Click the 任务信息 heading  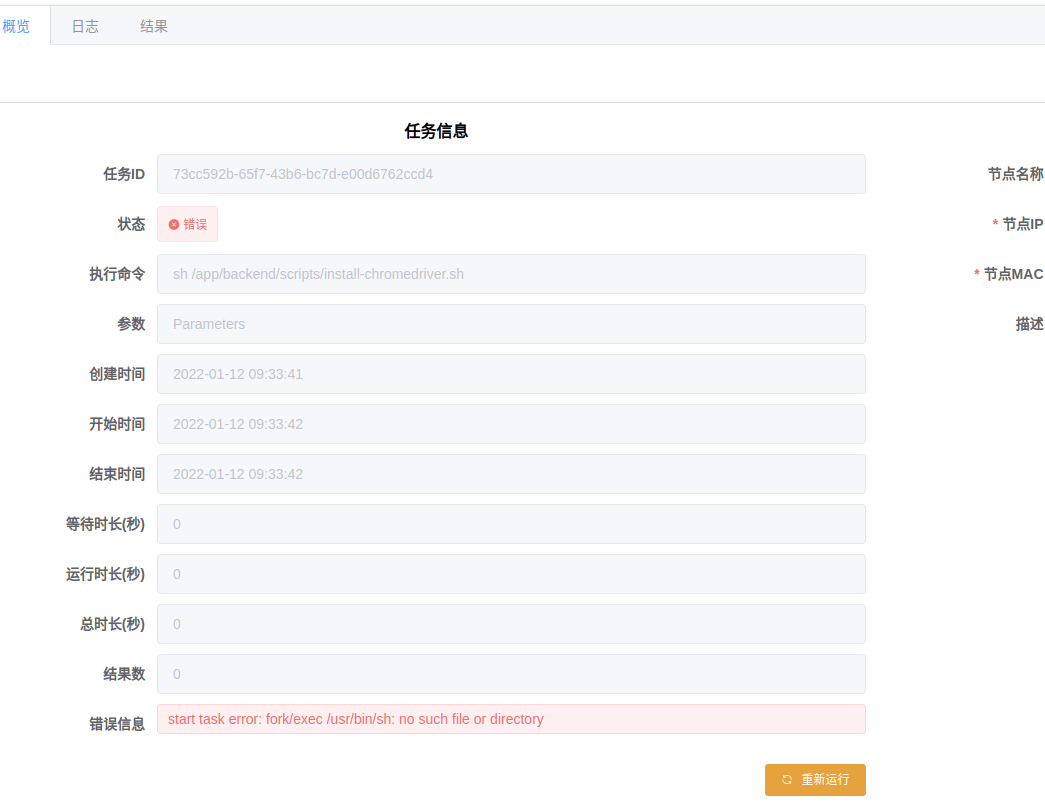coord(437,131)
